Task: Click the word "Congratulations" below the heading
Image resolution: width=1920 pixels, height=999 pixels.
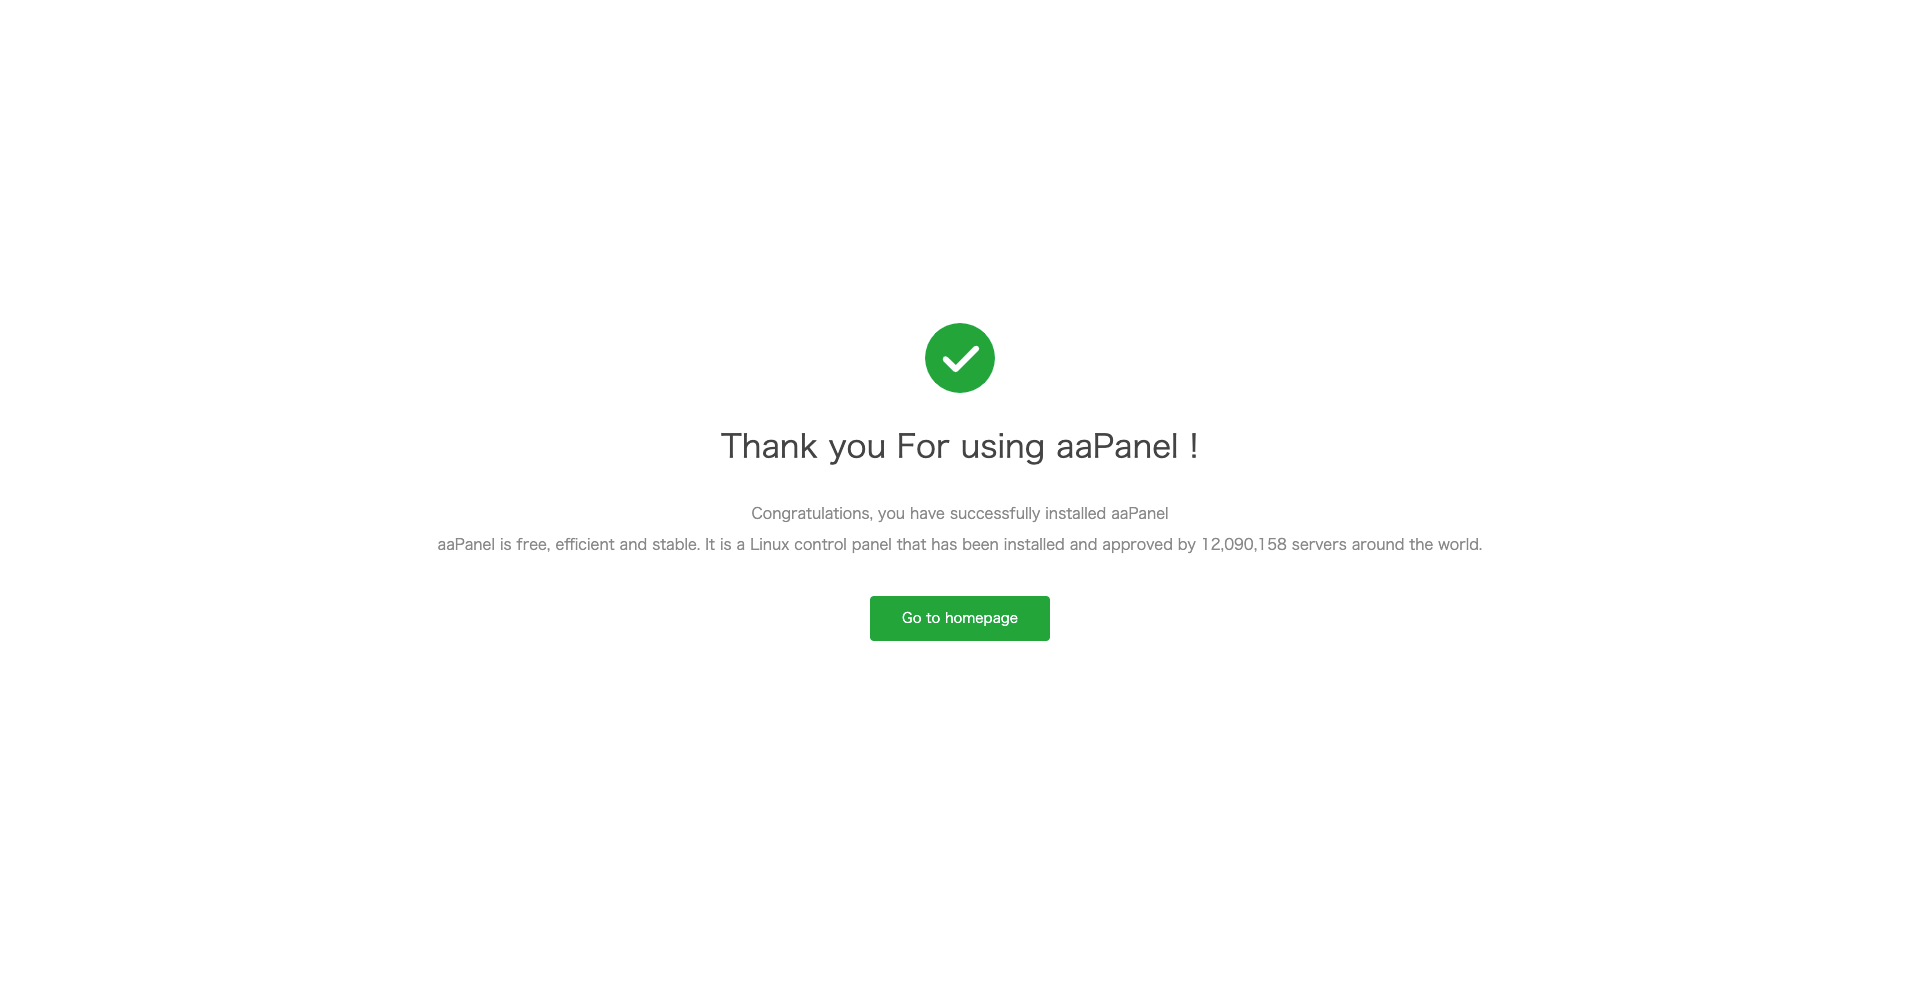Action: [x=811, y=514]
